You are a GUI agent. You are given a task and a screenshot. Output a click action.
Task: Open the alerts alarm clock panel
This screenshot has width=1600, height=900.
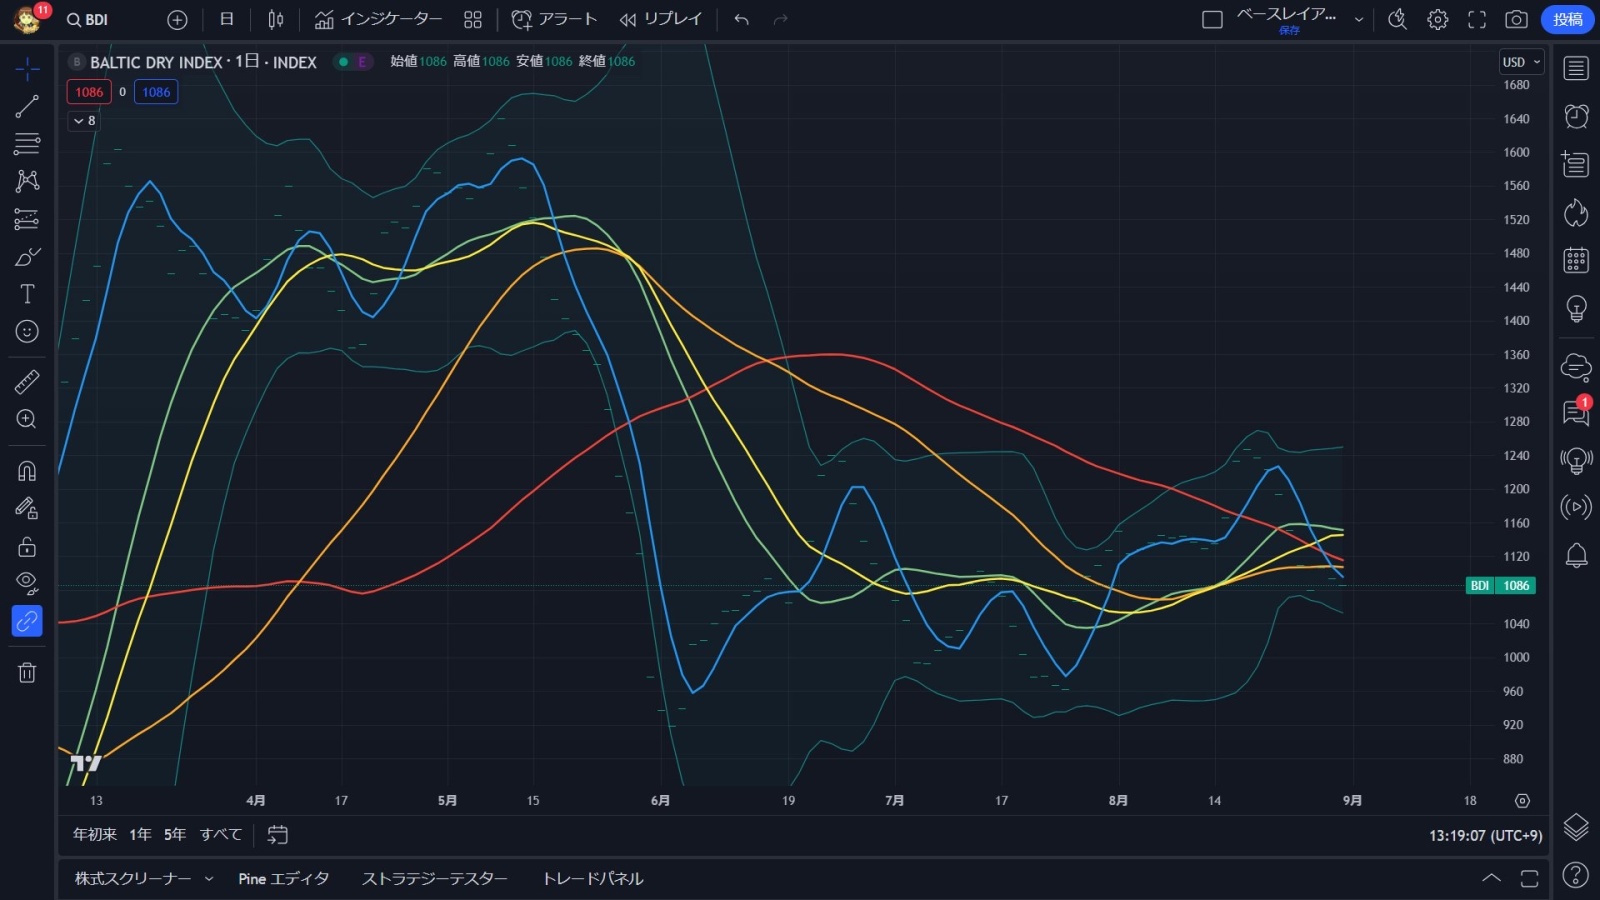[x=1576, y=116]
